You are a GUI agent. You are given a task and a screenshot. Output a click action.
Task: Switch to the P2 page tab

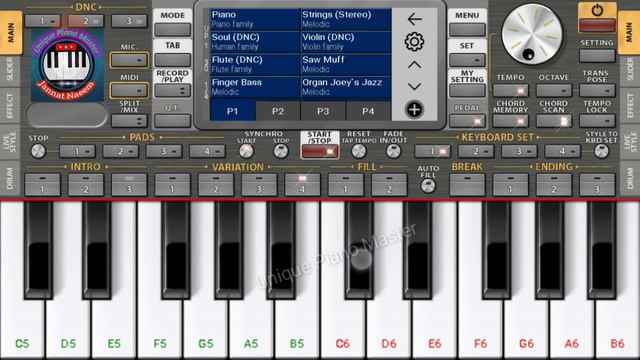(x=278, y=111)
